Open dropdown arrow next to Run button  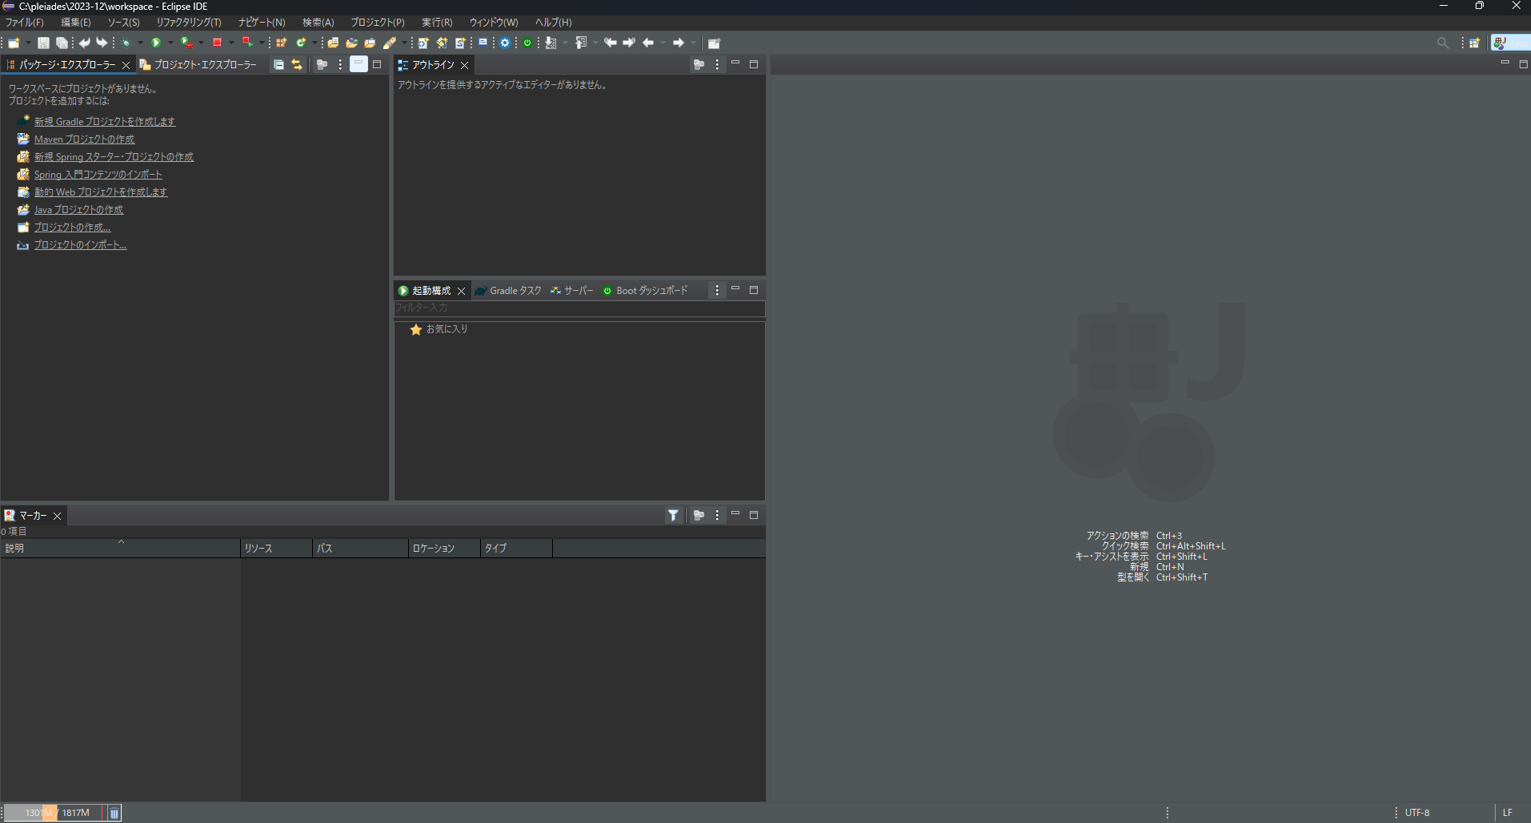[169, 43]
